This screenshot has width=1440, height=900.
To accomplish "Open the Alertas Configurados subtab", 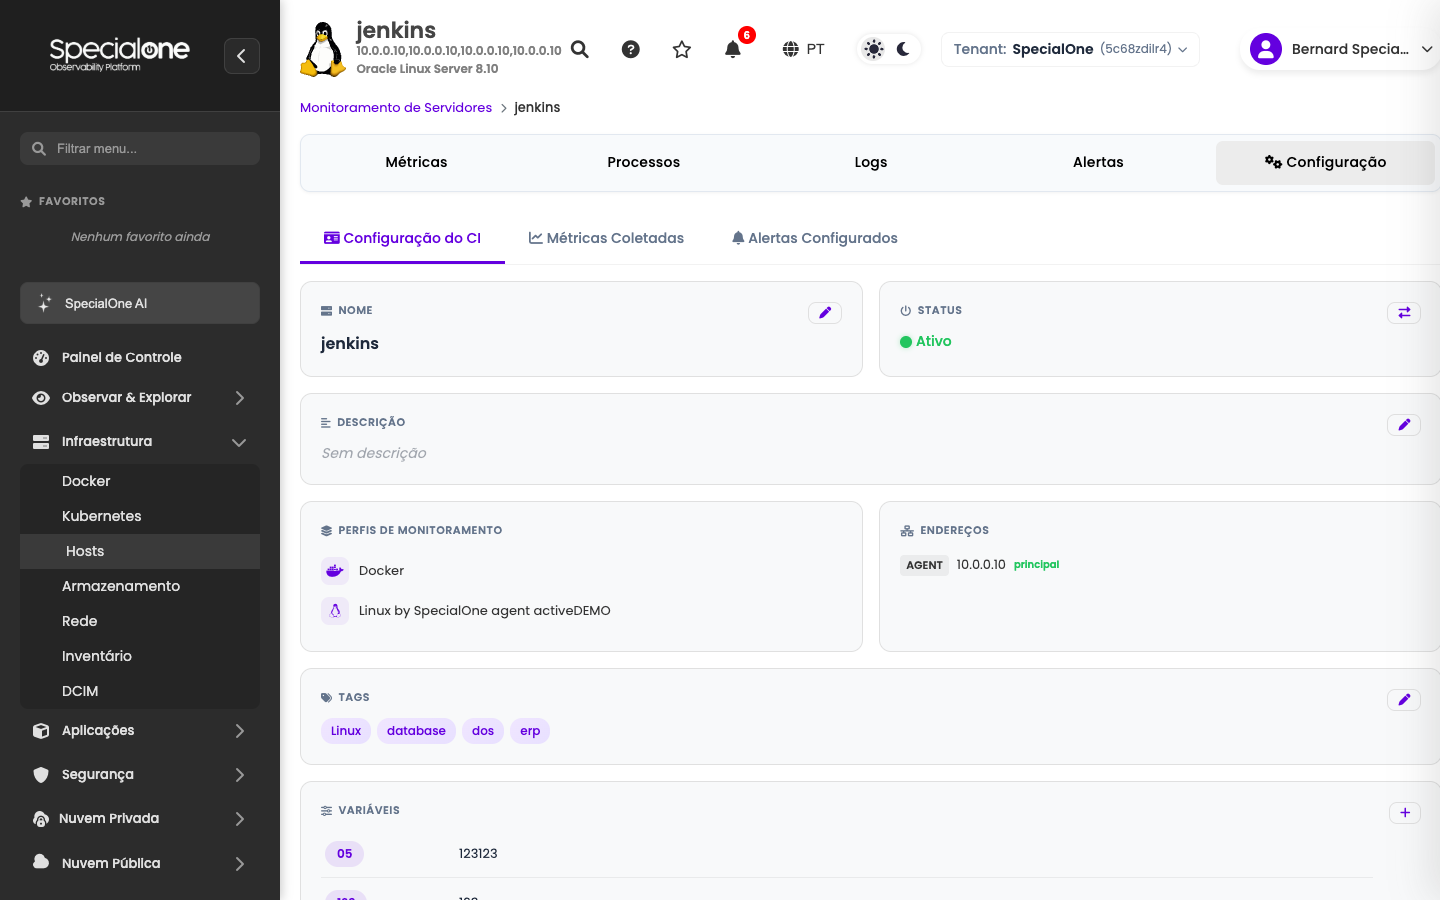I will (x=814, y=238).
